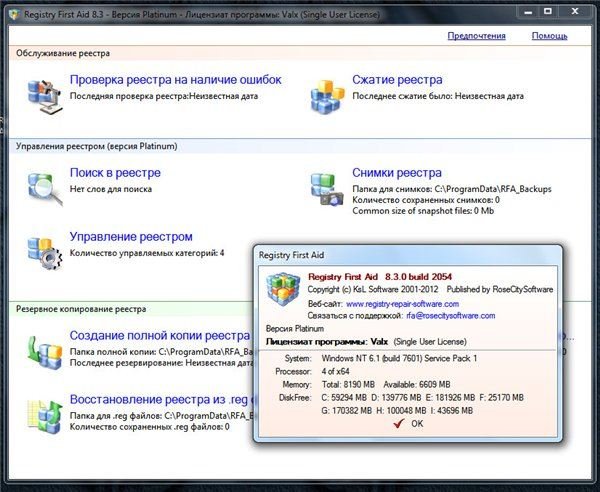This screenshot has height=492, width=600.
Task: Click Папка для снимков path text
Action: [452, 189]
